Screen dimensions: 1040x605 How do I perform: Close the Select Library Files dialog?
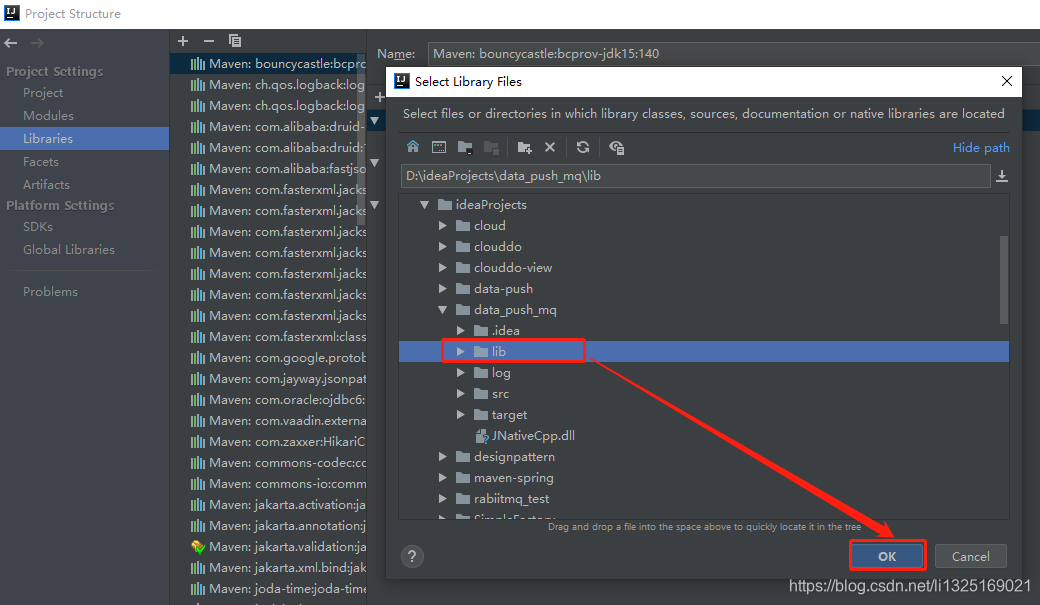pyautogui.click(x=1006, y=81)
